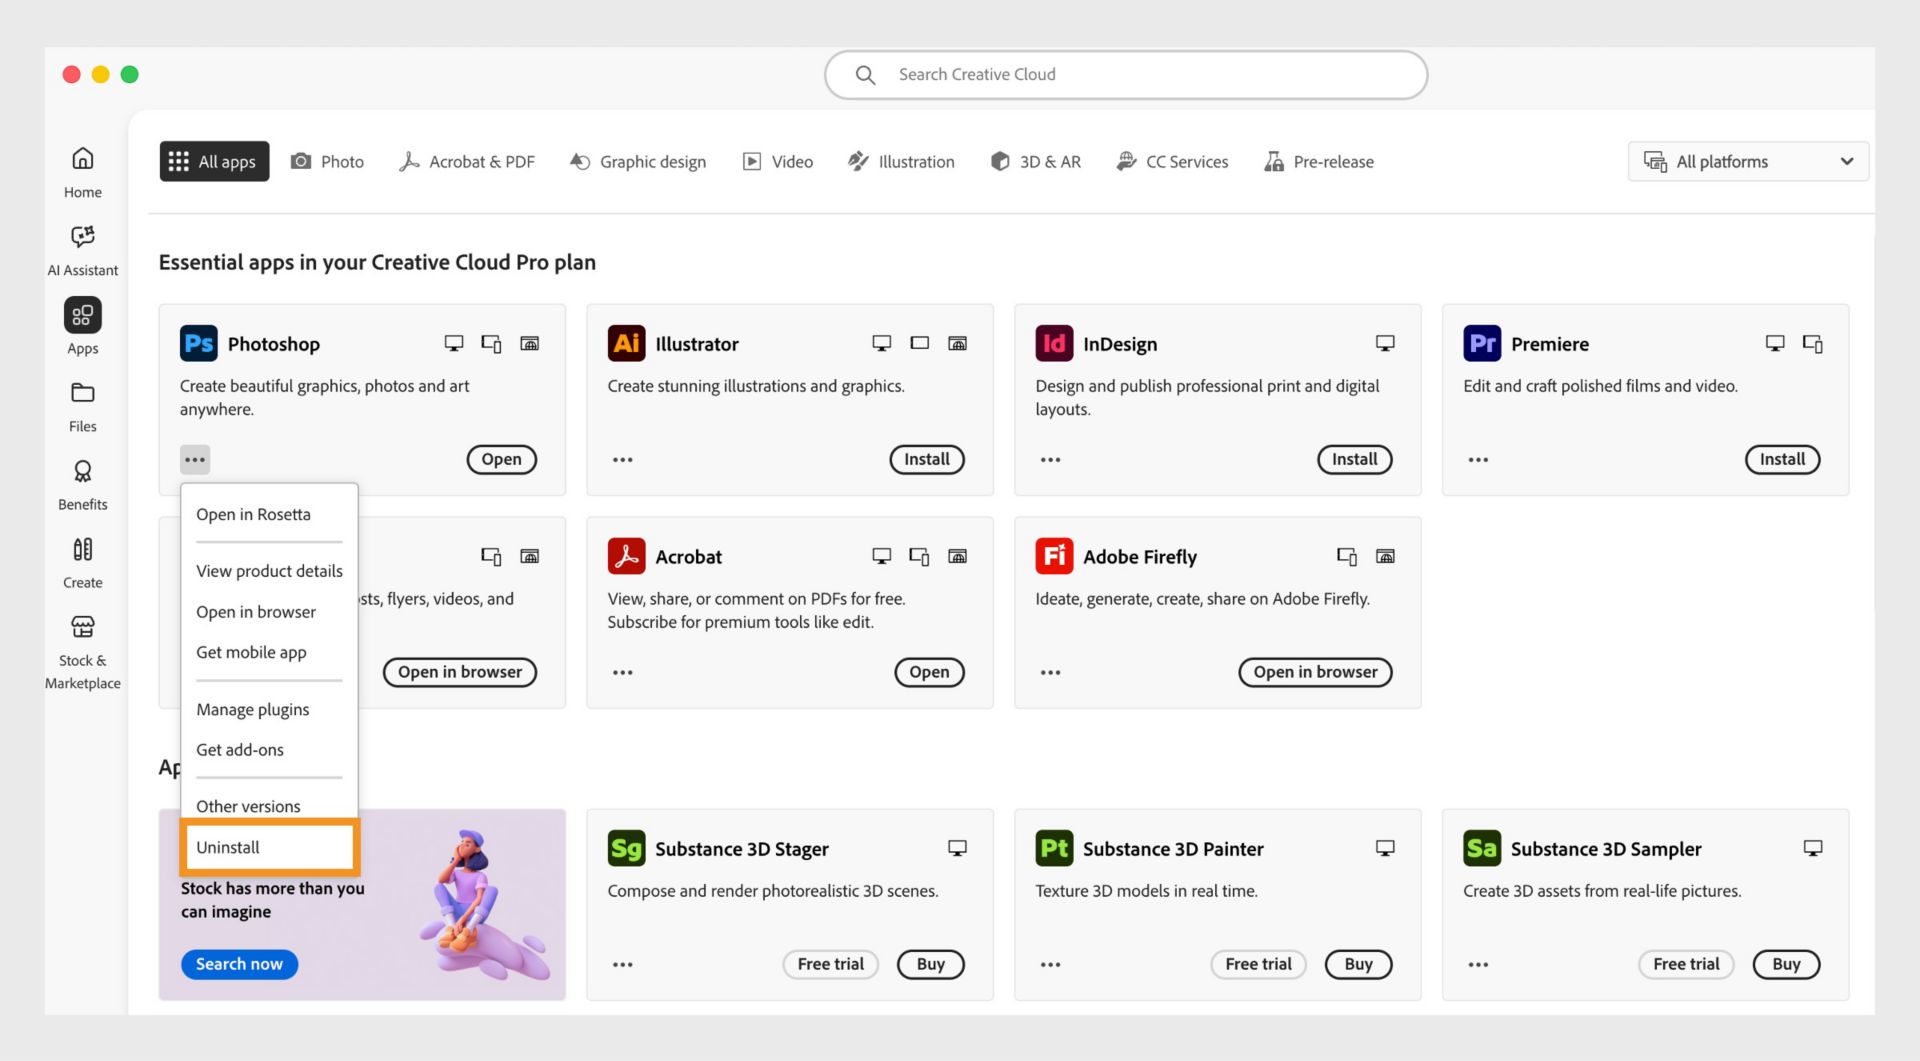Open Photoshop with the Open button

[501, 460]
